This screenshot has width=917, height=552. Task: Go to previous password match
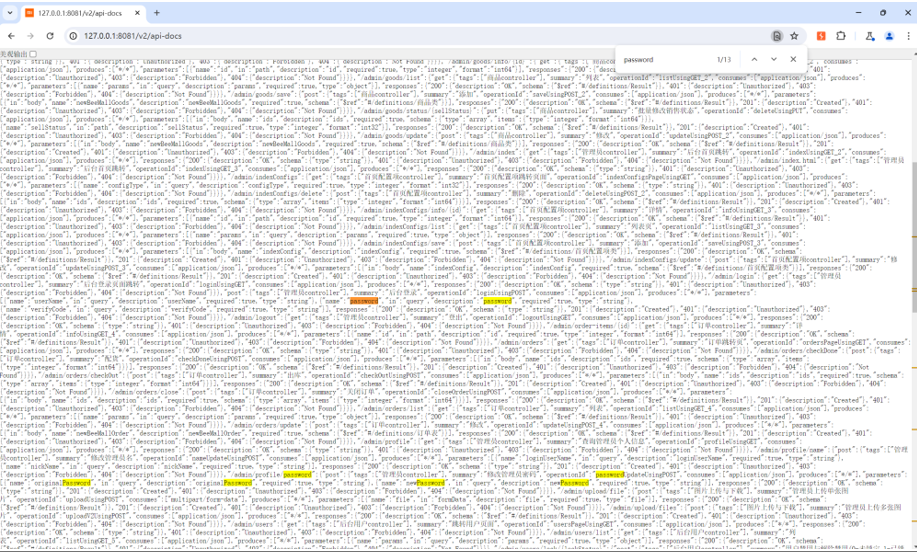(x=754, y=60)
